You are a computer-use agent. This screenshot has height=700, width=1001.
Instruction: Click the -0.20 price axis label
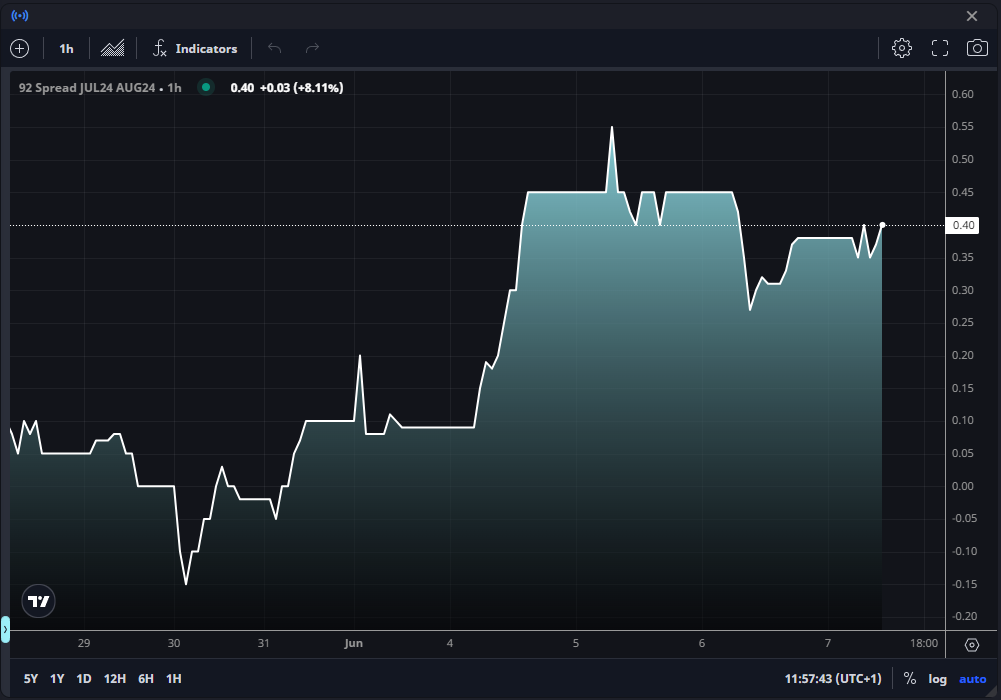tap(965, 616)
